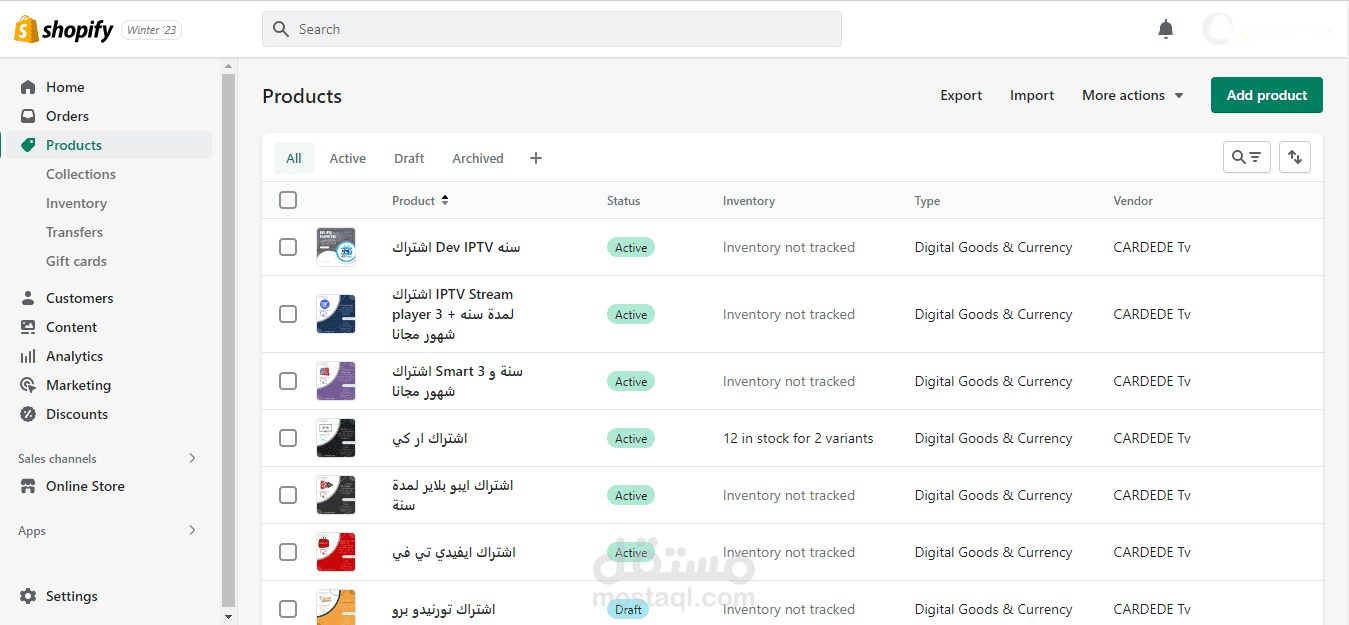Check the select-all products checkbox
The image size is (1349, 625).
(287, 199)
